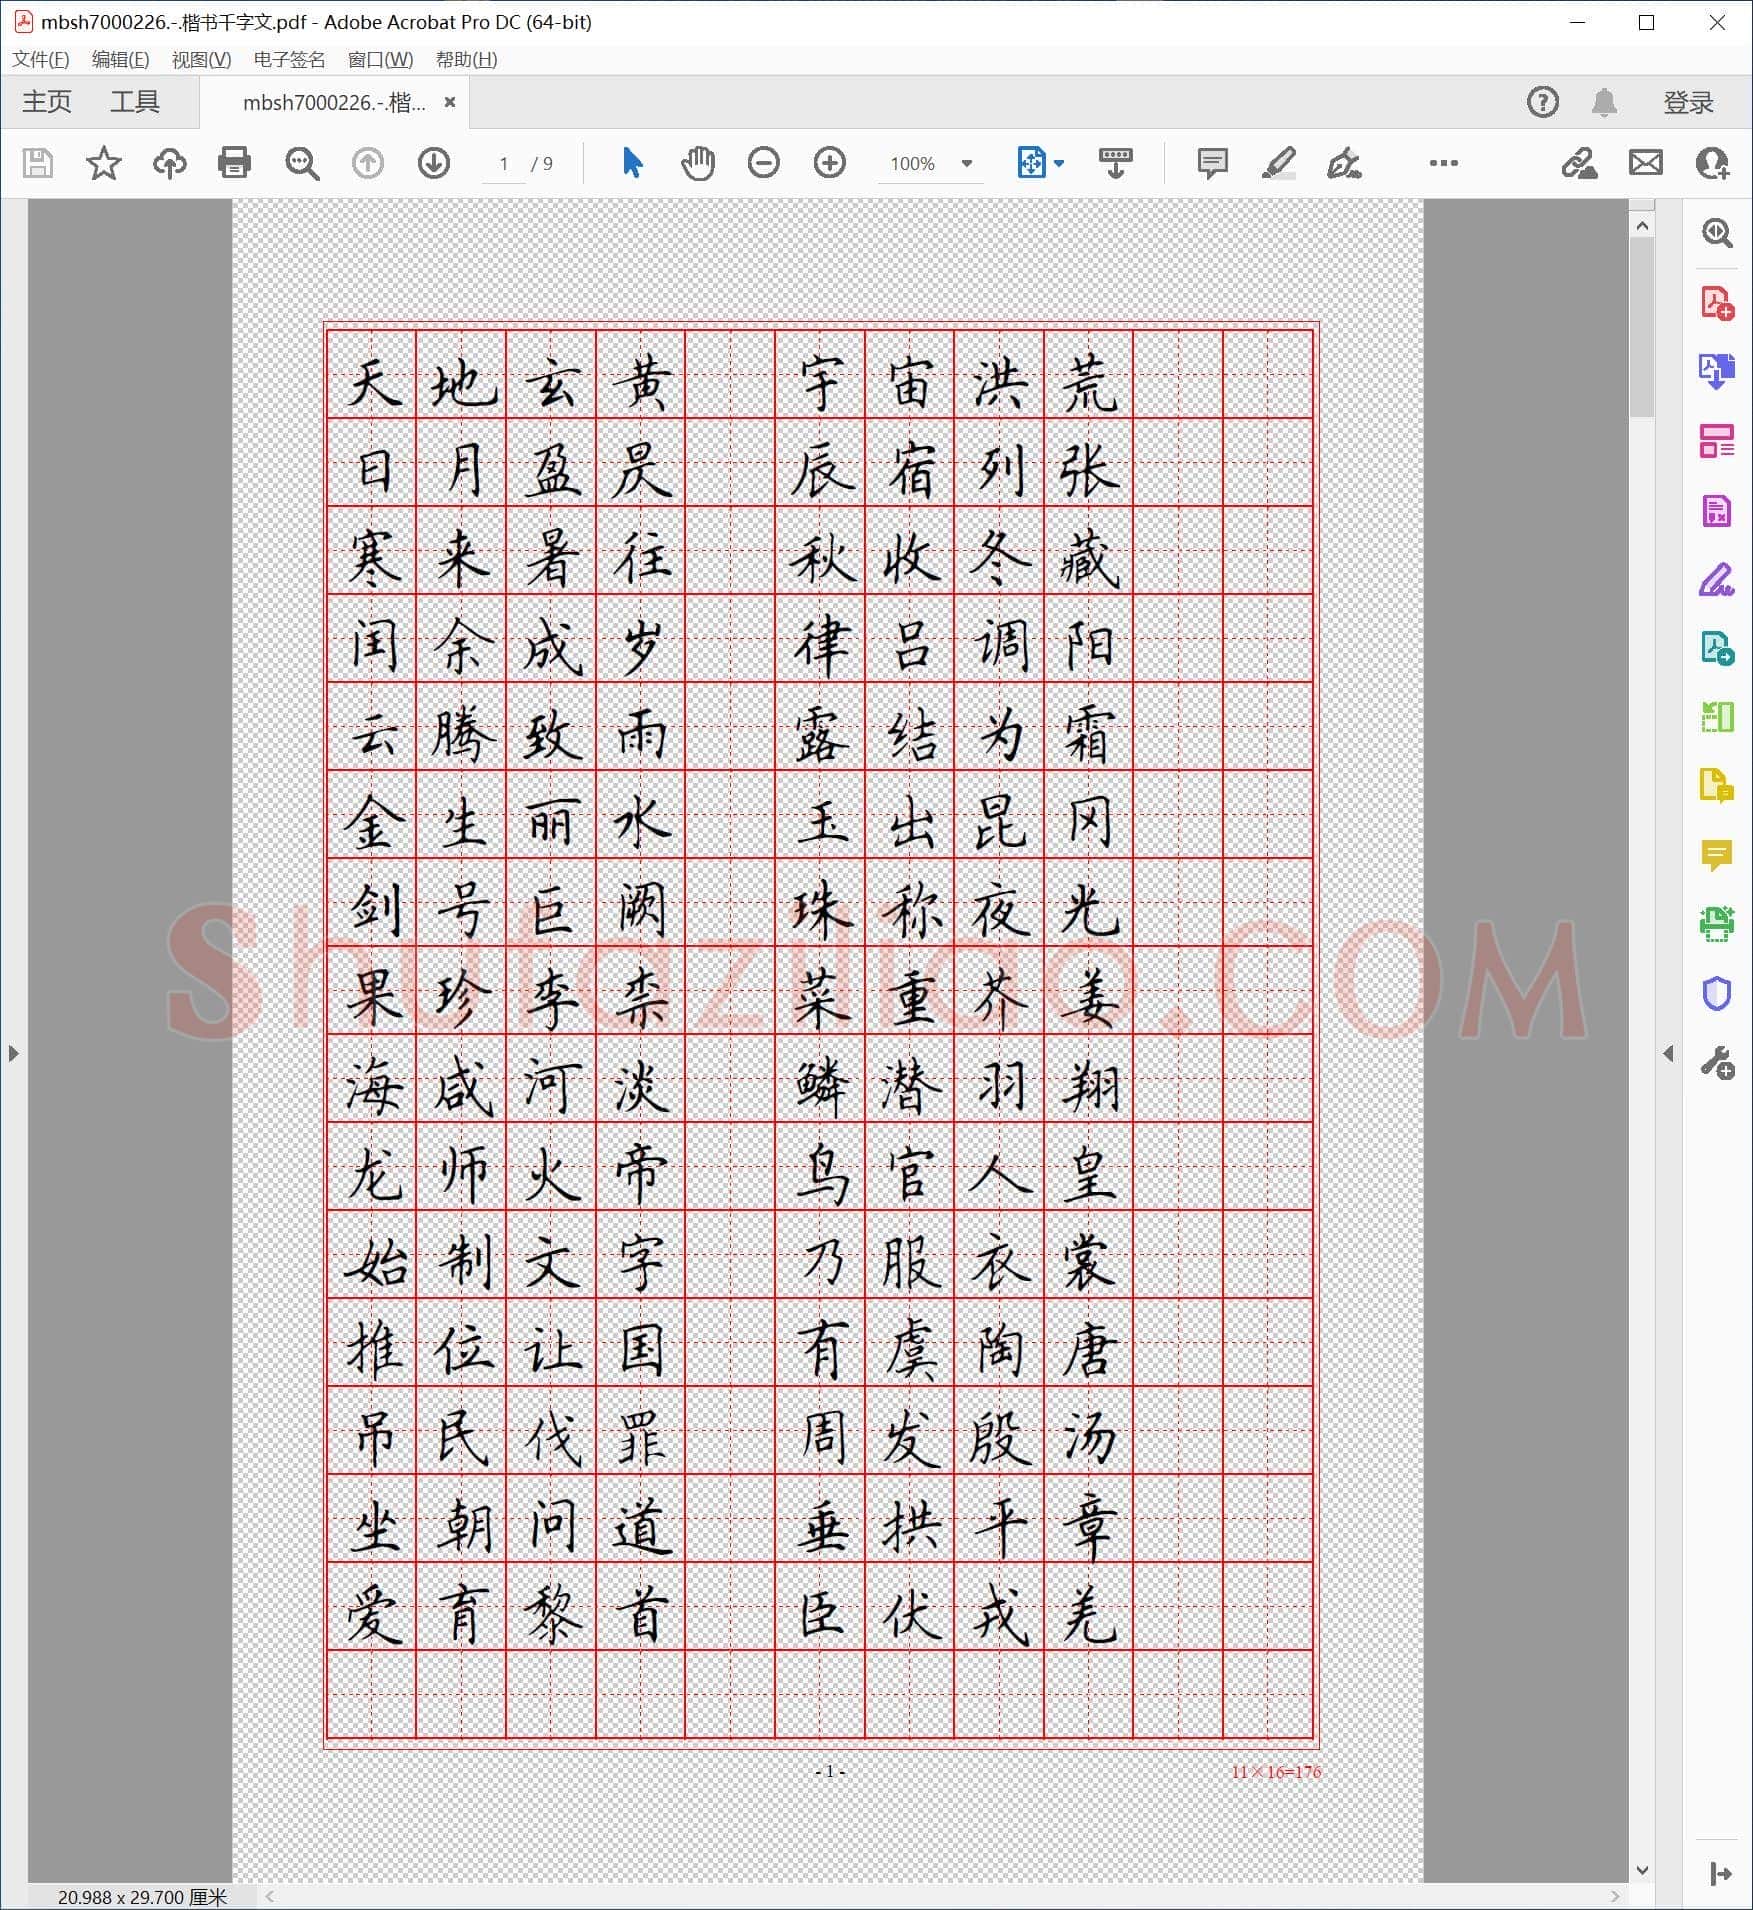Image resolution: width=1753 pixels, height=1910 pixels.
Task: Open the sign document pen icon
Action: click(1343, 163)
